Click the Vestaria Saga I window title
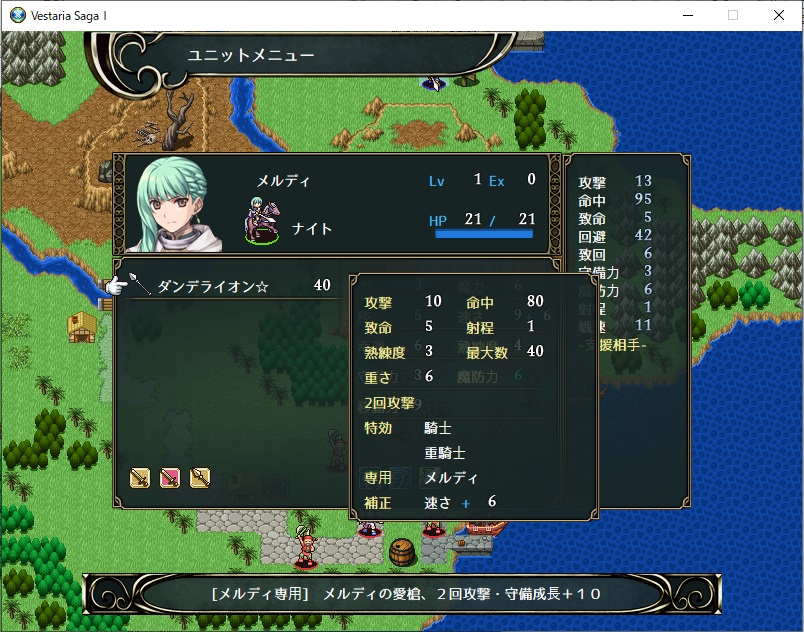The width and height of the screenshot is (804, 632). click(69, 16)
